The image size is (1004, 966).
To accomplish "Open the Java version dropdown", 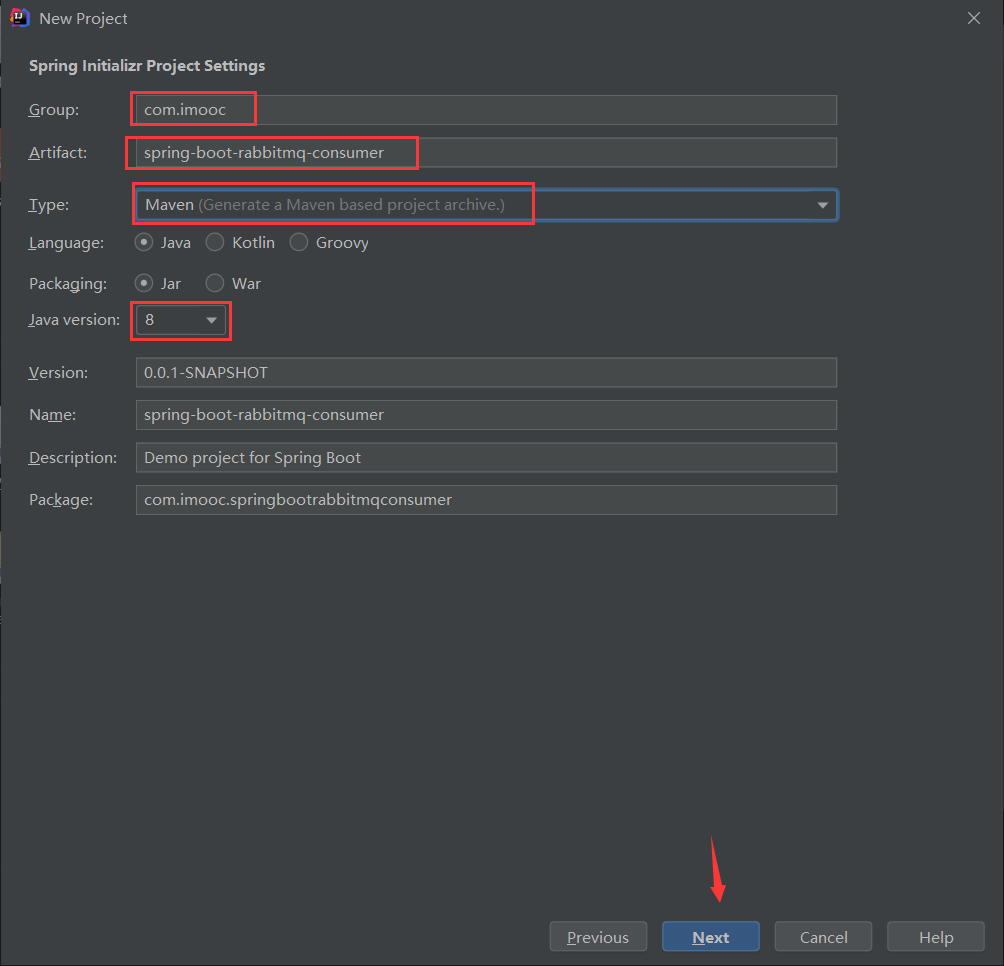I will 181,319.
